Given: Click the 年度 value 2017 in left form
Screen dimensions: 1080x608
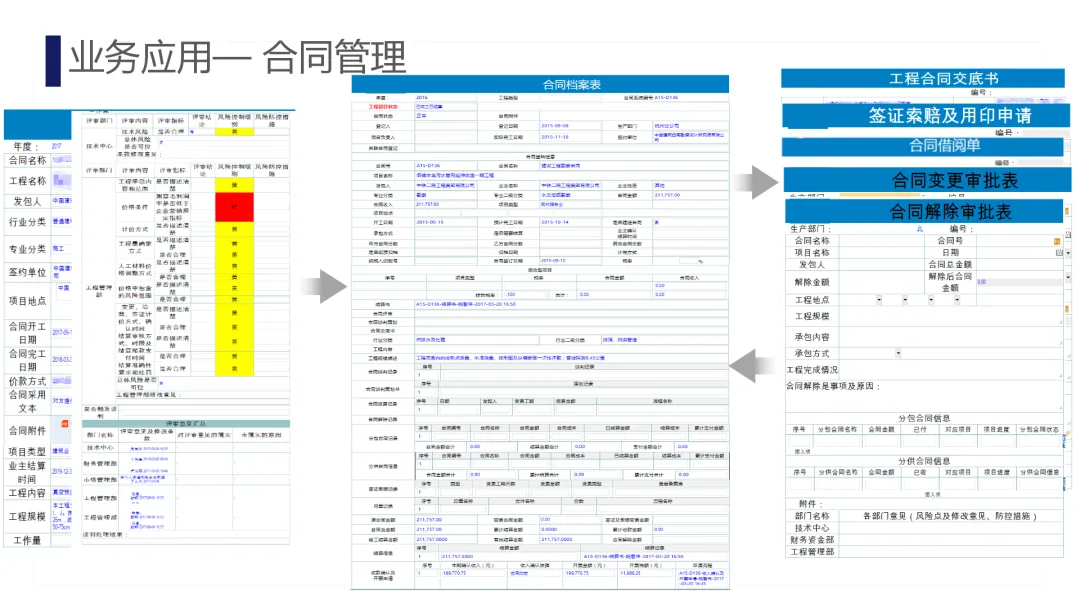Looking at the screenshot, I should pyautogui.click(x=56, y=146).
